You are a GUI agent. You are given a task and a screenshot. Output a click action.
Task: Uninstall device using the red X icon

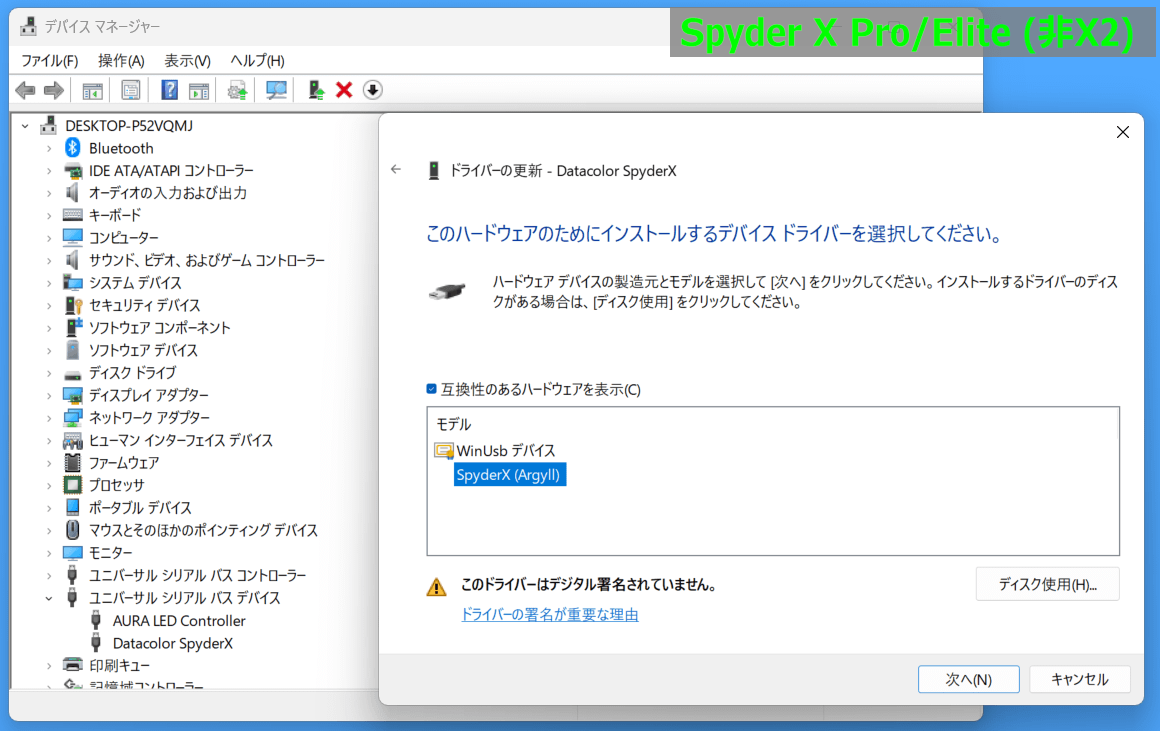(x=344, y=90)
